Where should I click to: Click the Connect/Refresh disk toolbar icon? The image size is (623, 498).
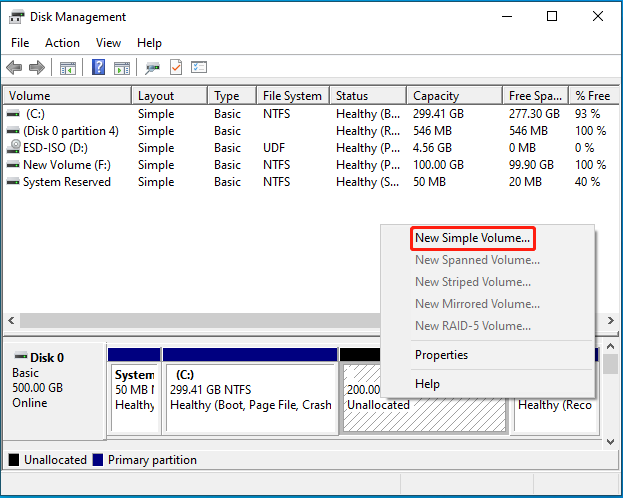tap(152, 68)
